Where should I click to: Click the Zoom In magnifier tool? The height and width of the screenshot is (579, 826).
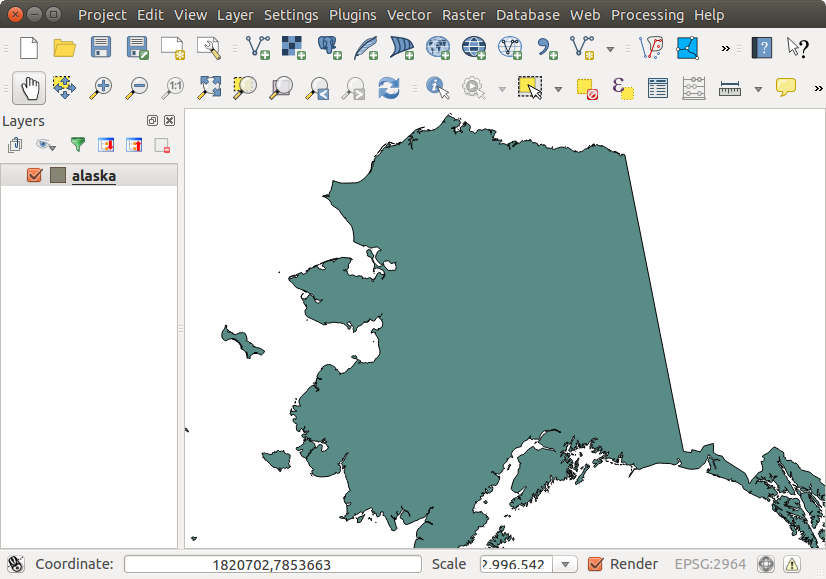[100, 88]
